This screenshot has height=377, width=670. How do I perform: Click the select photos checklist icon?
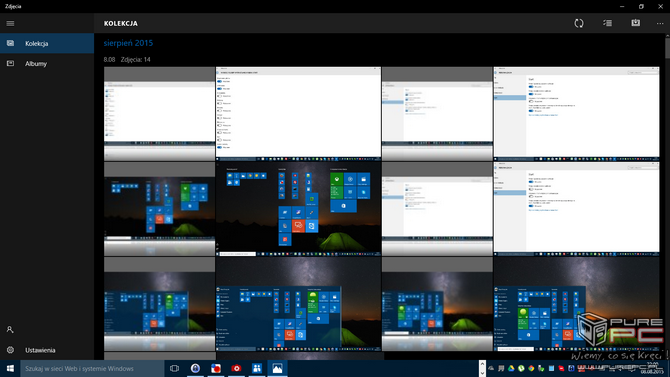[x=607, y=23]
